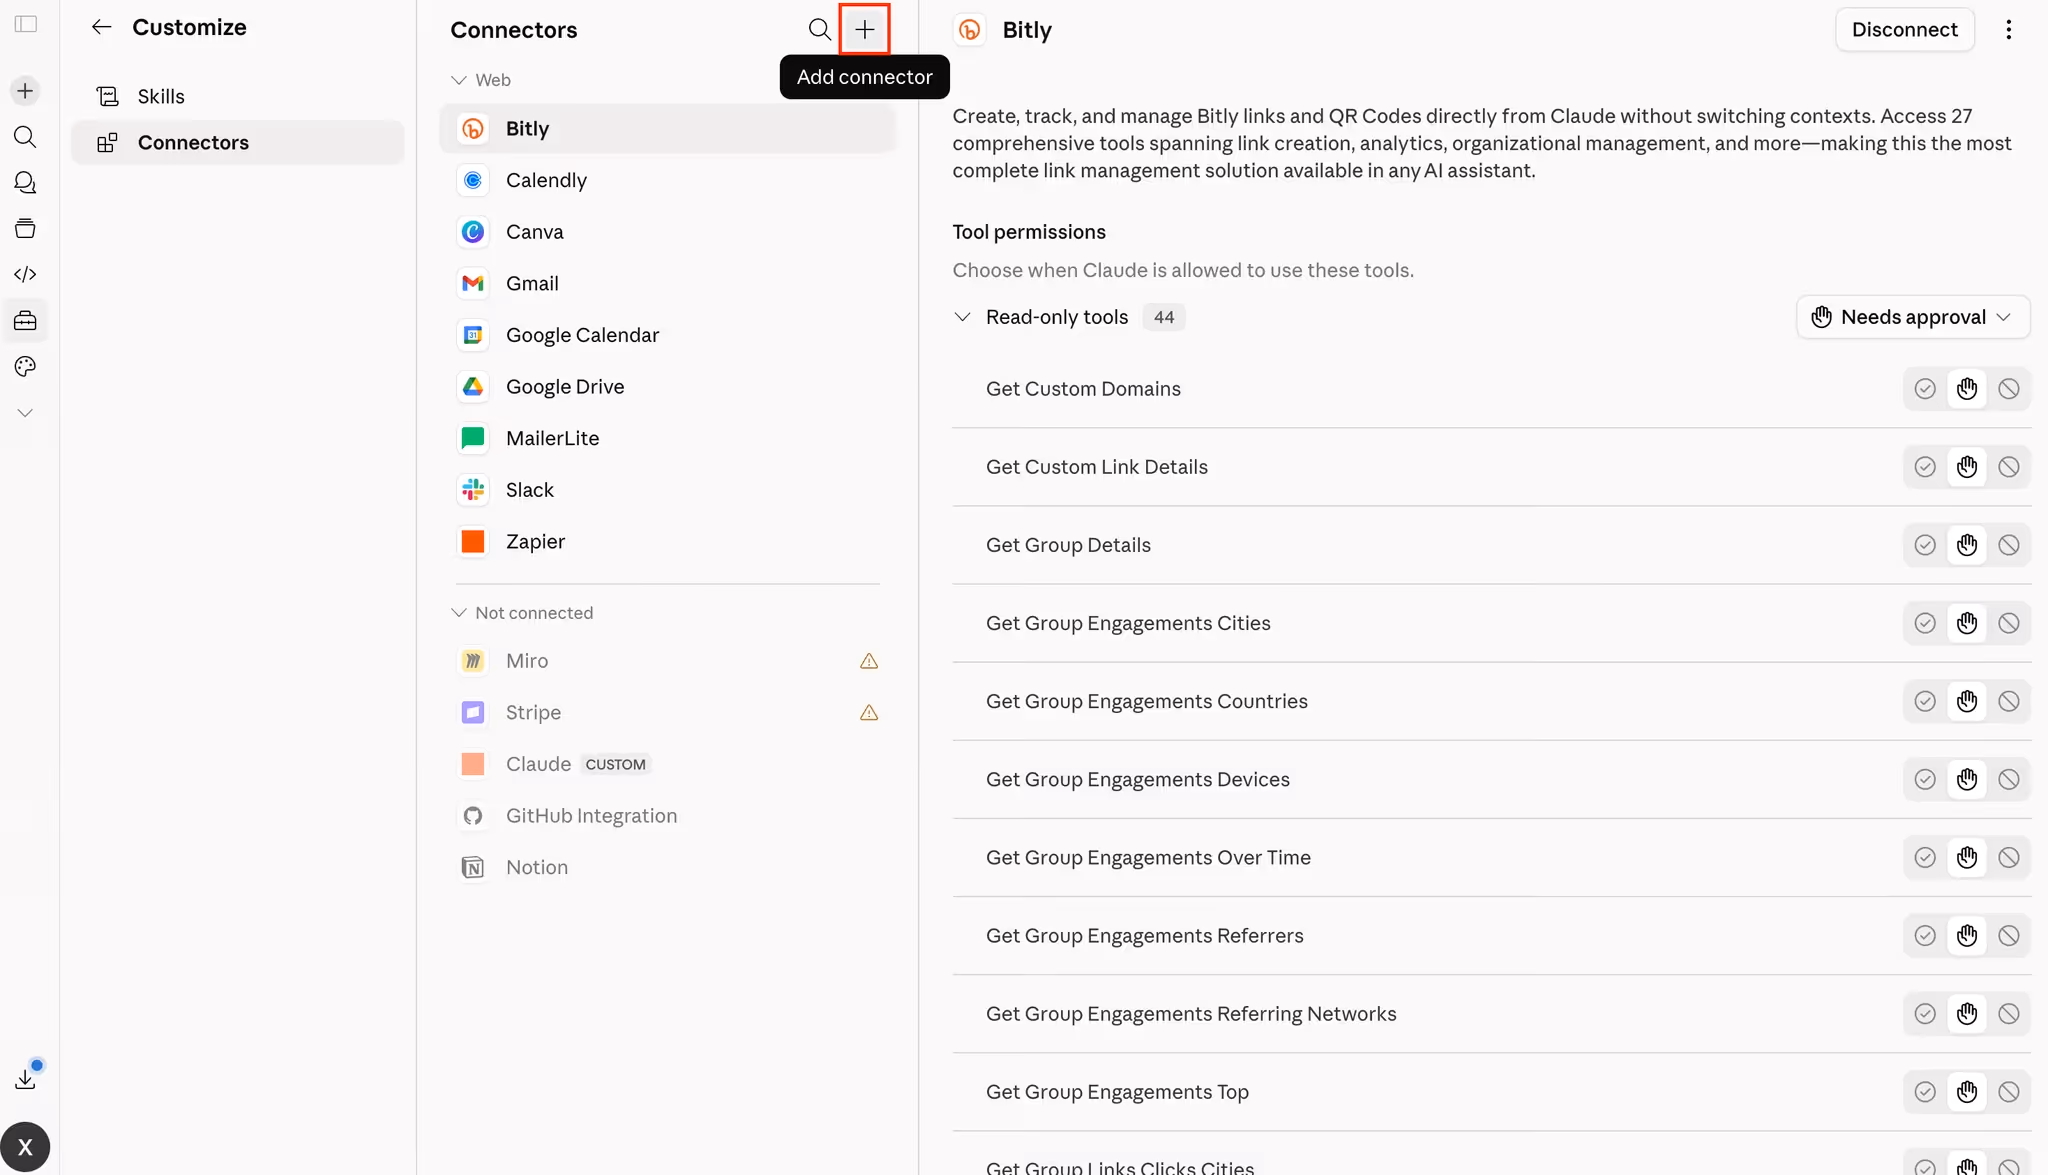Image resolution: width=2048 pixels, height=1175 pixels.
Task: Set Get Custom Domains to needs approval
Action: (x=1967, y=389)
